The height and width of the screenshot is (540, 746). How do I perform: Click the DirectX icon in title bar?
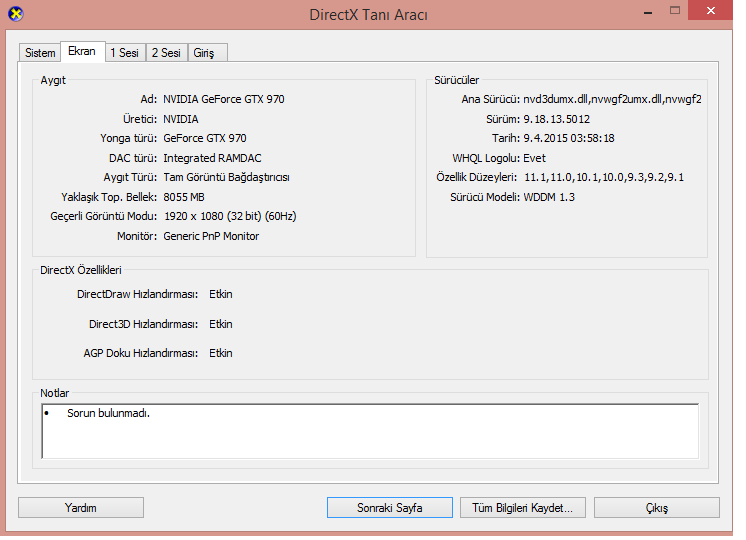click(x=16, y=14)
